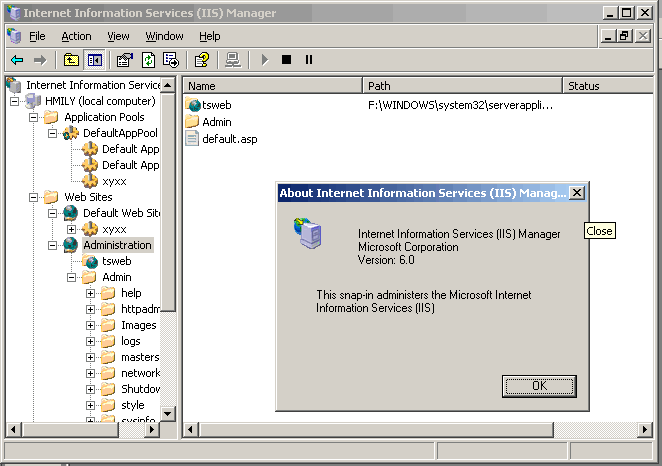The width and height of the screenshot is (662, 466).
Task: Select the default.asp file name
Action: [x=230, y=139]
